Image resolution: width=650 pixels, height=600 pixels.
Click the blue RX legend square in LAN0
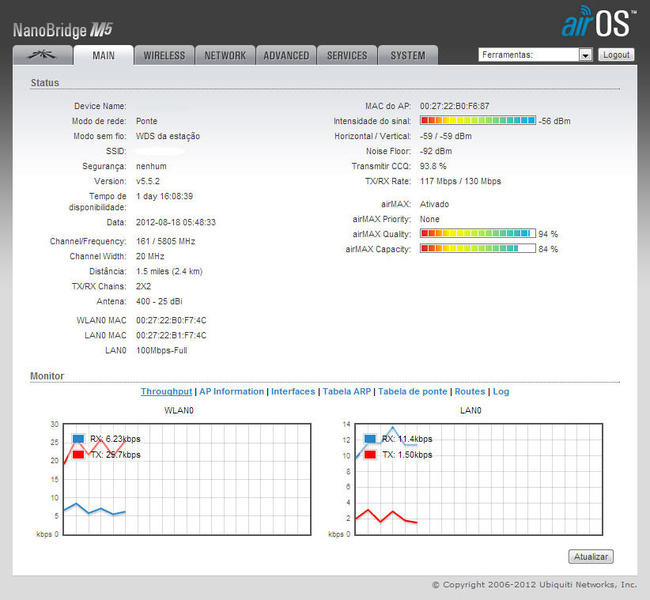point(370,439)
